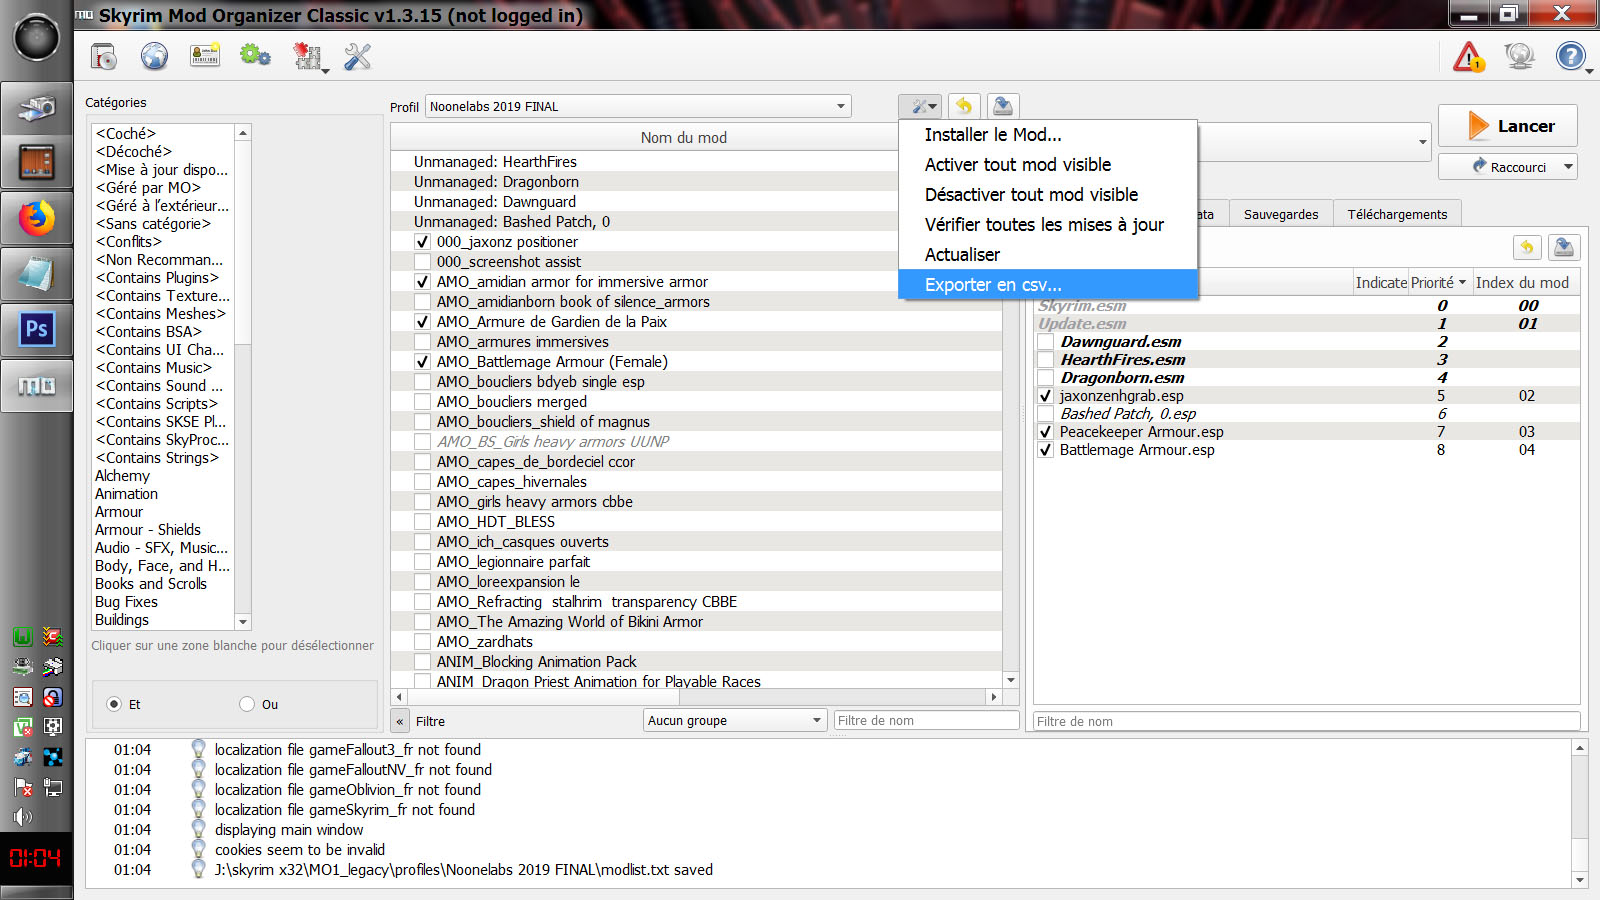Image resolution: width=1600 pixels, height=900 pixels.
Task: Click the light bulb beside cookies message
Action: pos(198,849)
